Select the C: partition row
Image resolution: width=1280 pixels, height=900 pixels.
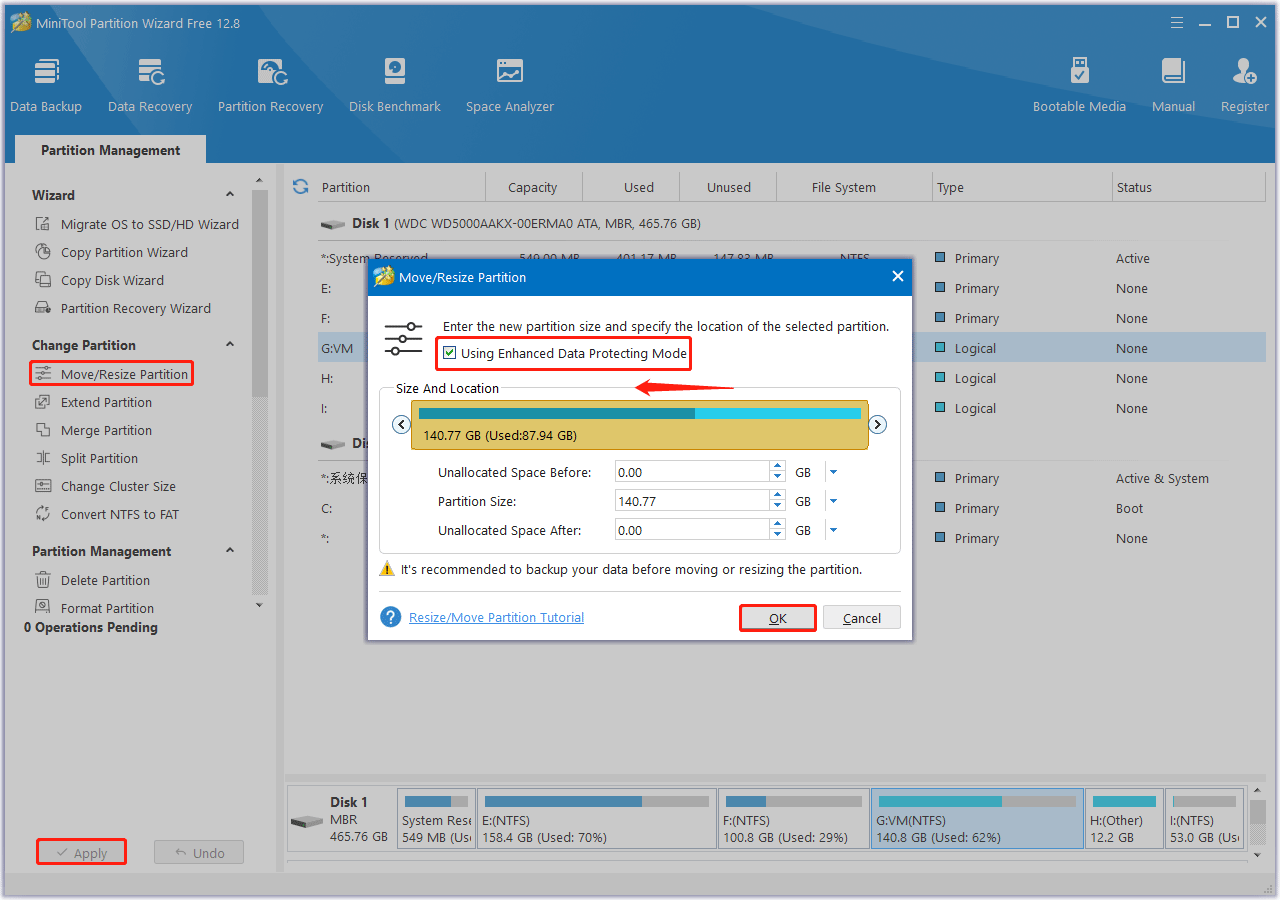[x=792, y=508]
